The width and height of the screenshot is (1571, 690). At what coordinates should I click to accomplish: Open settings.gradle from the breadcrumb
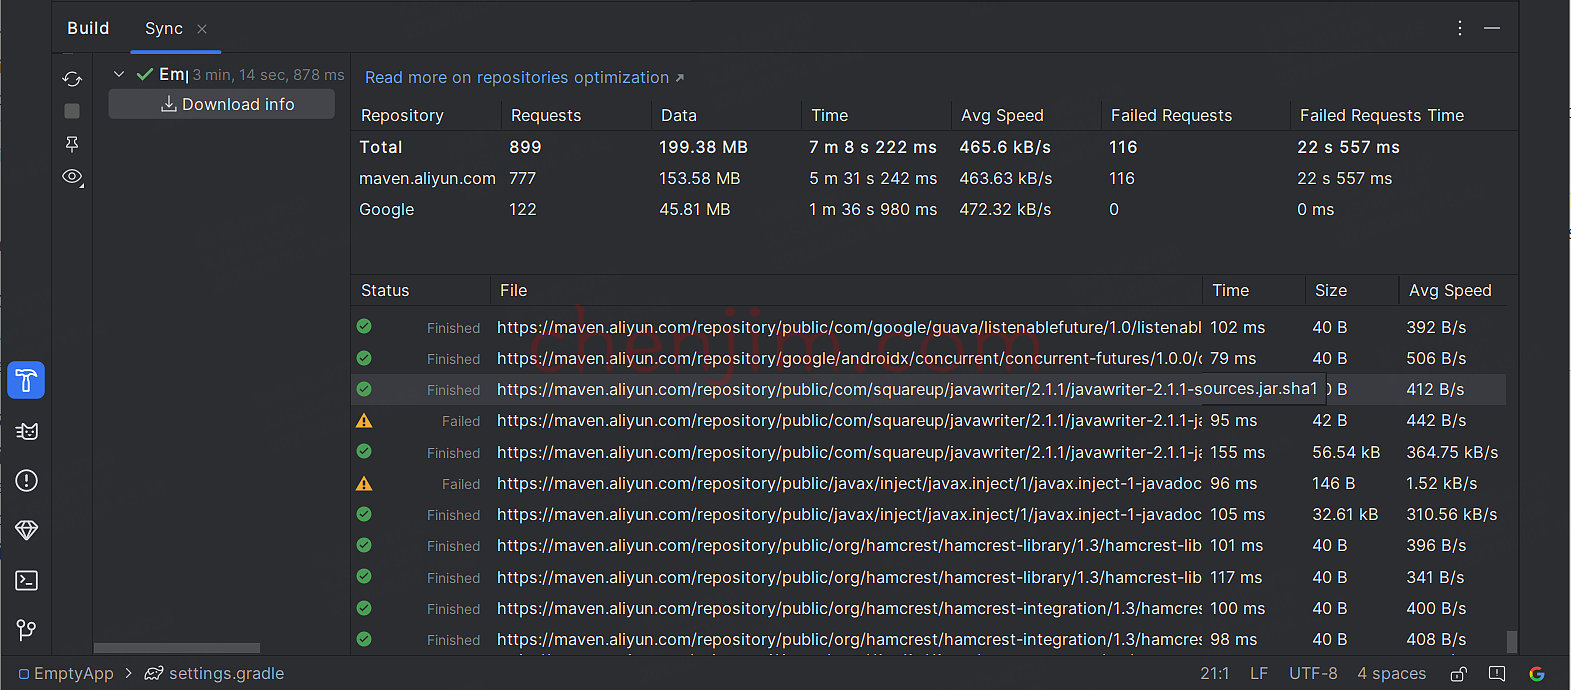tap(226, 674)
